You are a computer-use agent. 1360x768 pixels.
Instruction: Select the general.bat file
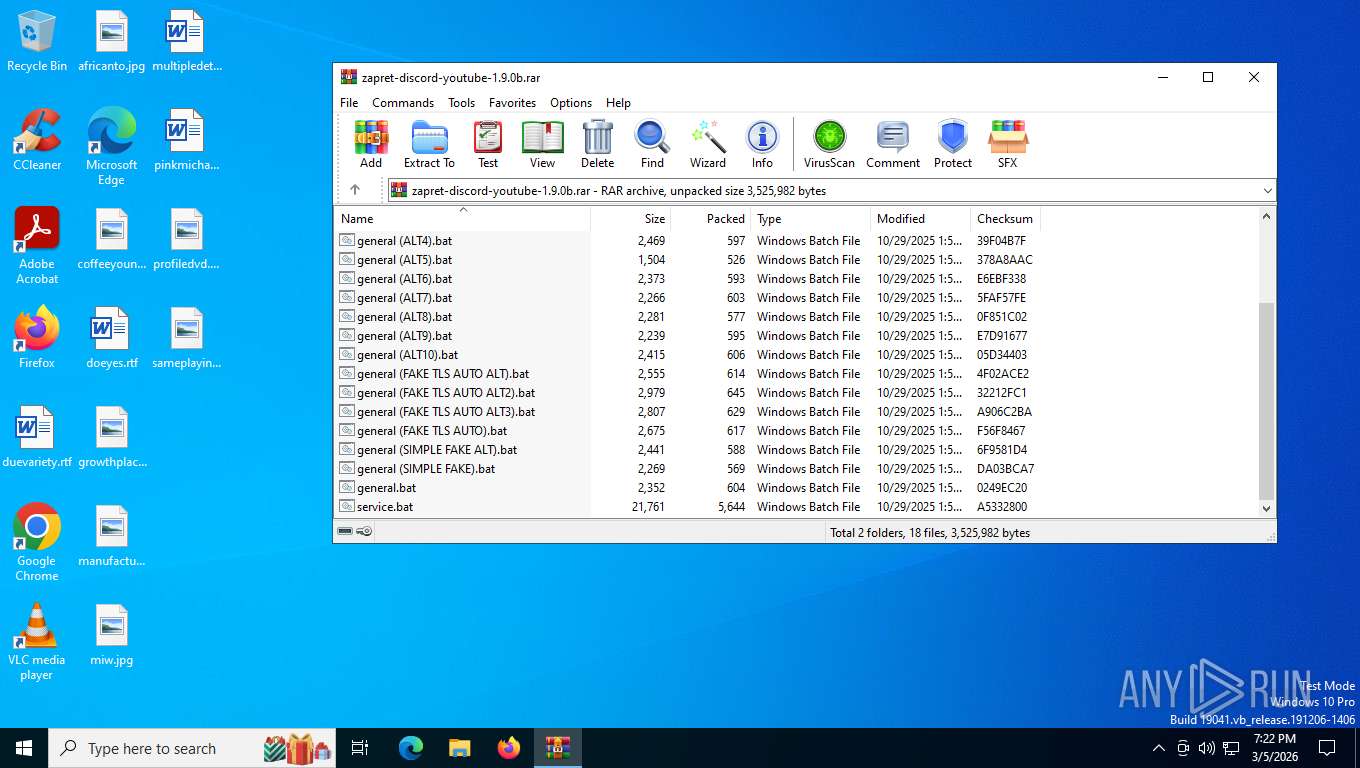(x=386, y=488)
